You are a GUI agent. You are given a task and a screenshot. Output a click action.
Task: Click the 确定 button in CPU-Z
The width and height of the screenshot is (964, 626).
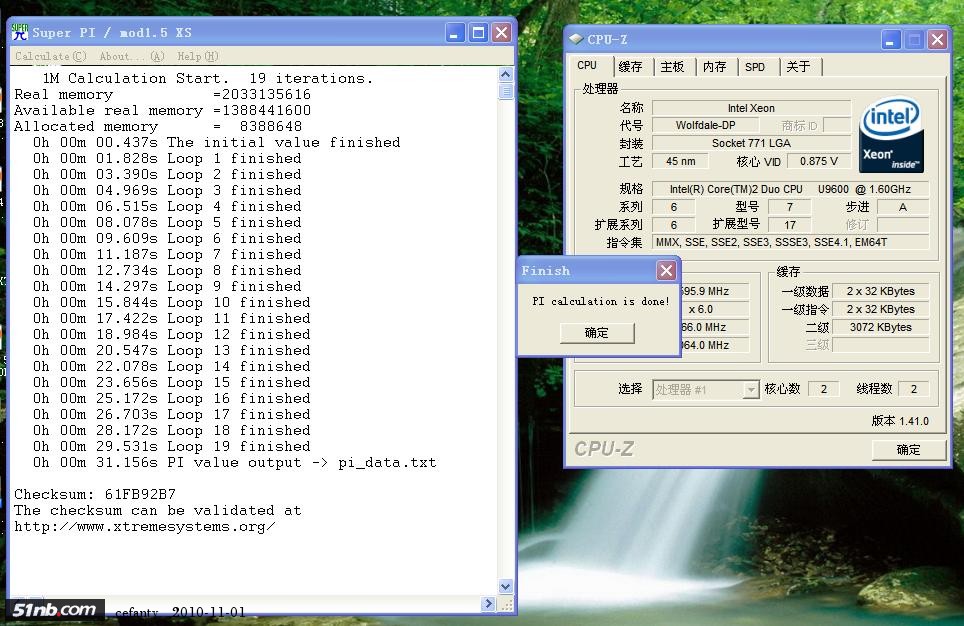tap(909, 450)
